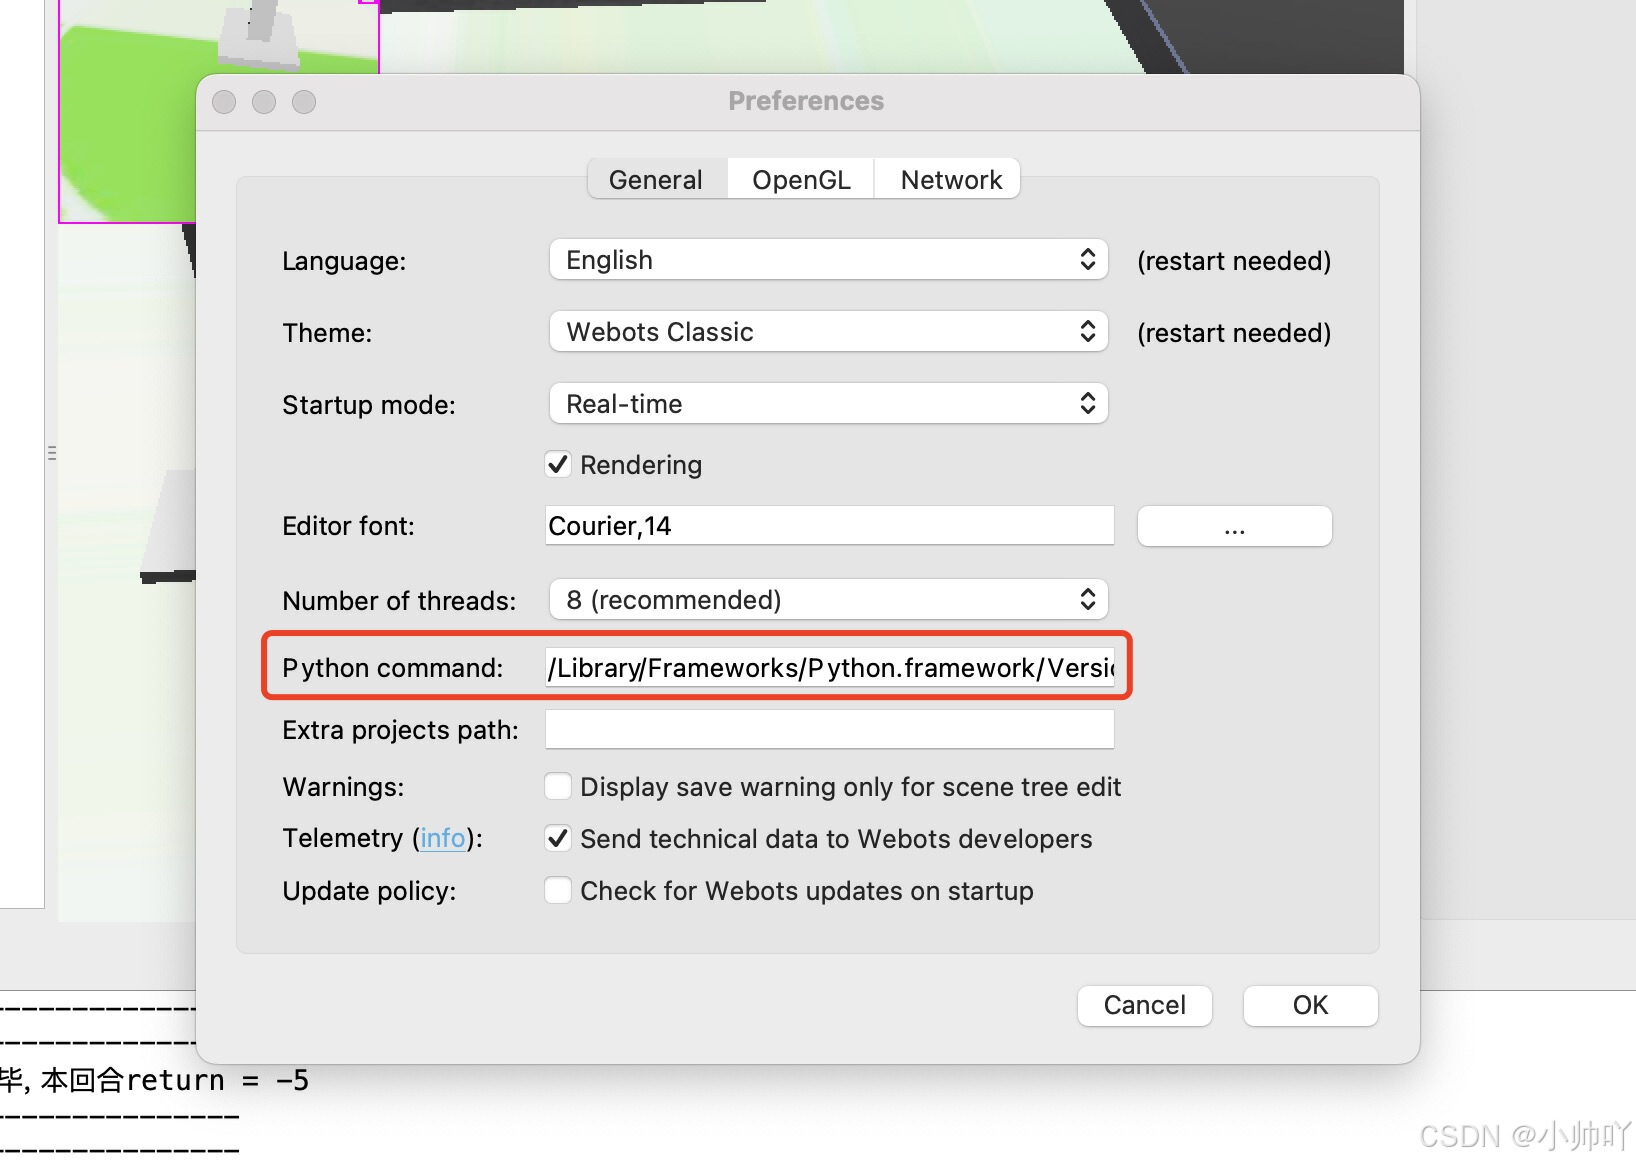Click the Python command path field
Screen dimensions: 1636x1164
click(x=829, y=667)
